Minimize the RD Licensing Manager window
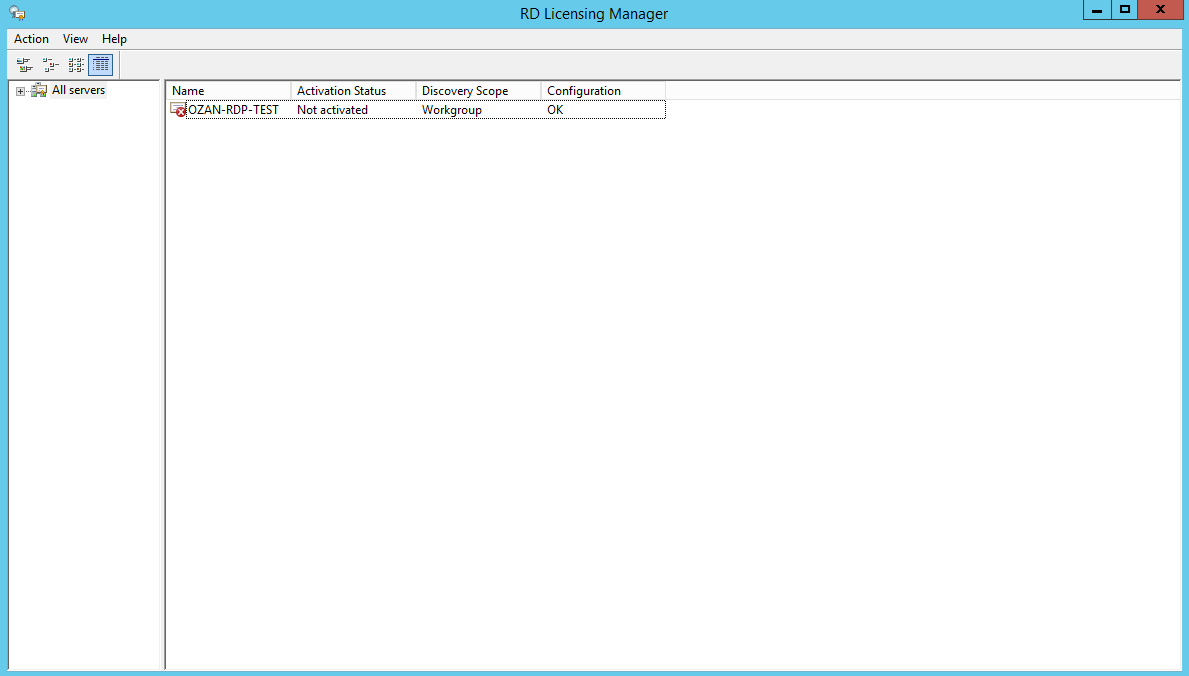This screenshot has width=1189, height=676. [1097, 10]
